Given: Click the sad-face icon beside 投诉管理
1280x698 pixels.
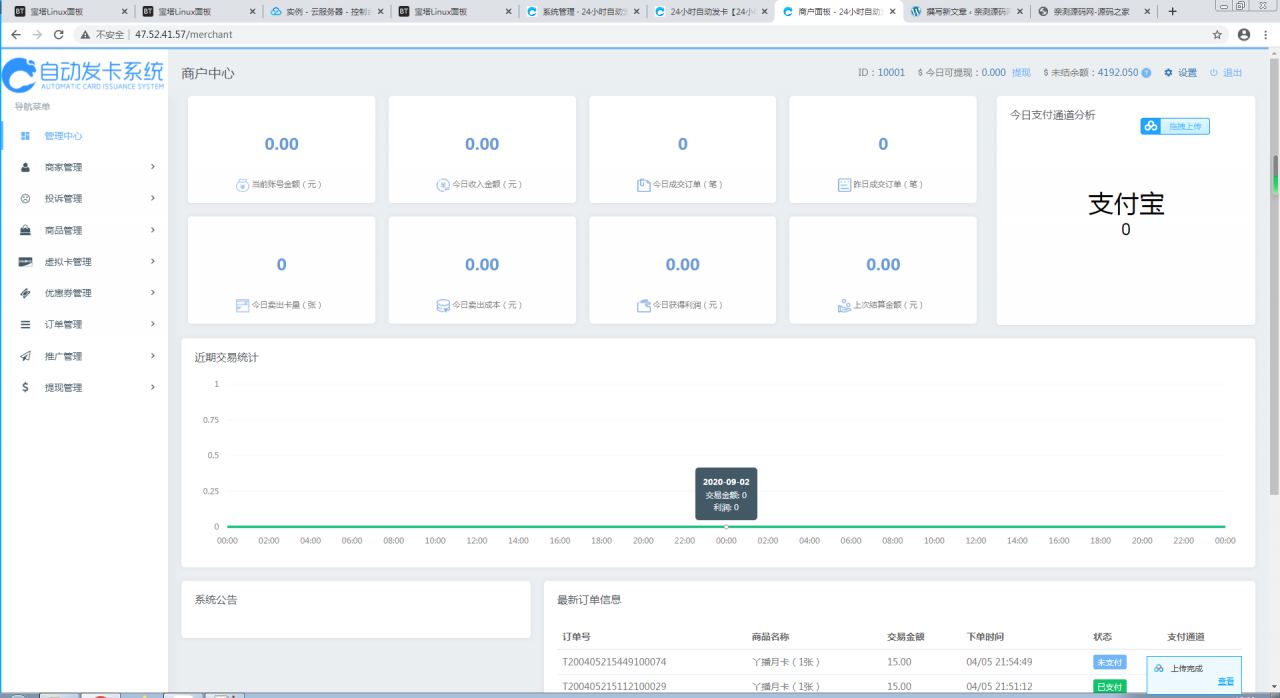Looking at the screenshot, I should [x=25, y=198].
